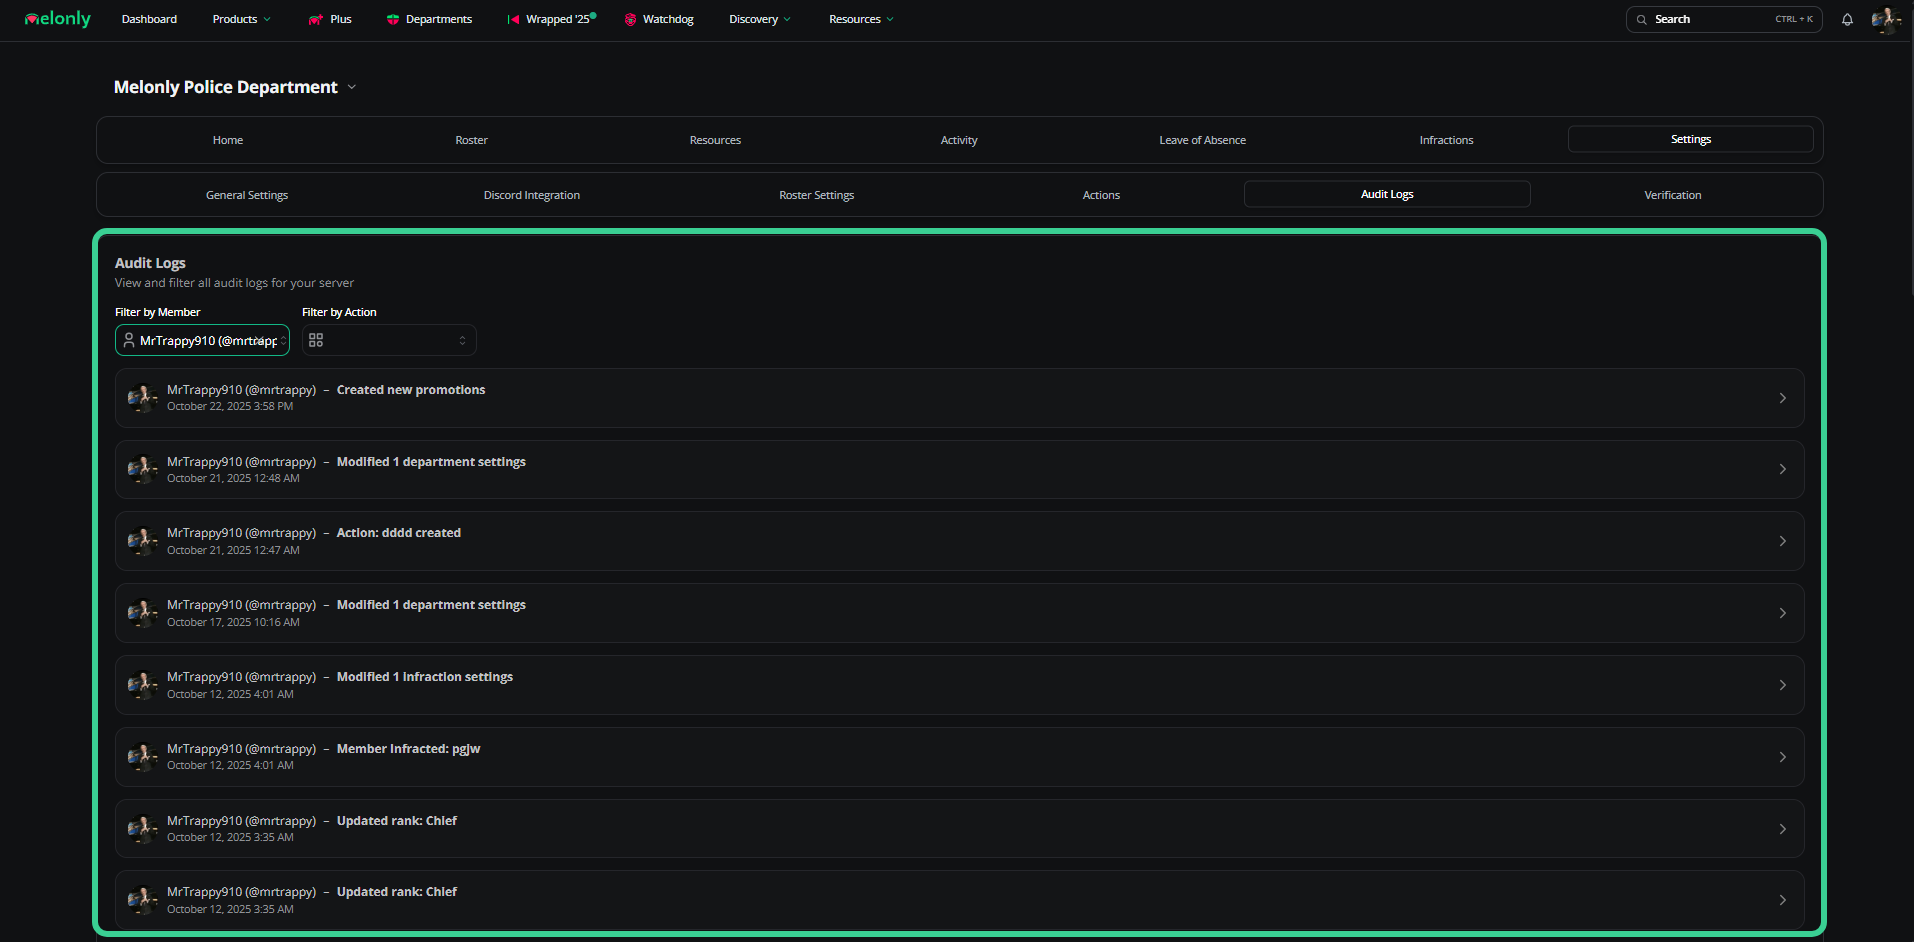Open the Leave of Absence tab
The height and width of the screenshot is (942, 1914).
(1203, 140)
